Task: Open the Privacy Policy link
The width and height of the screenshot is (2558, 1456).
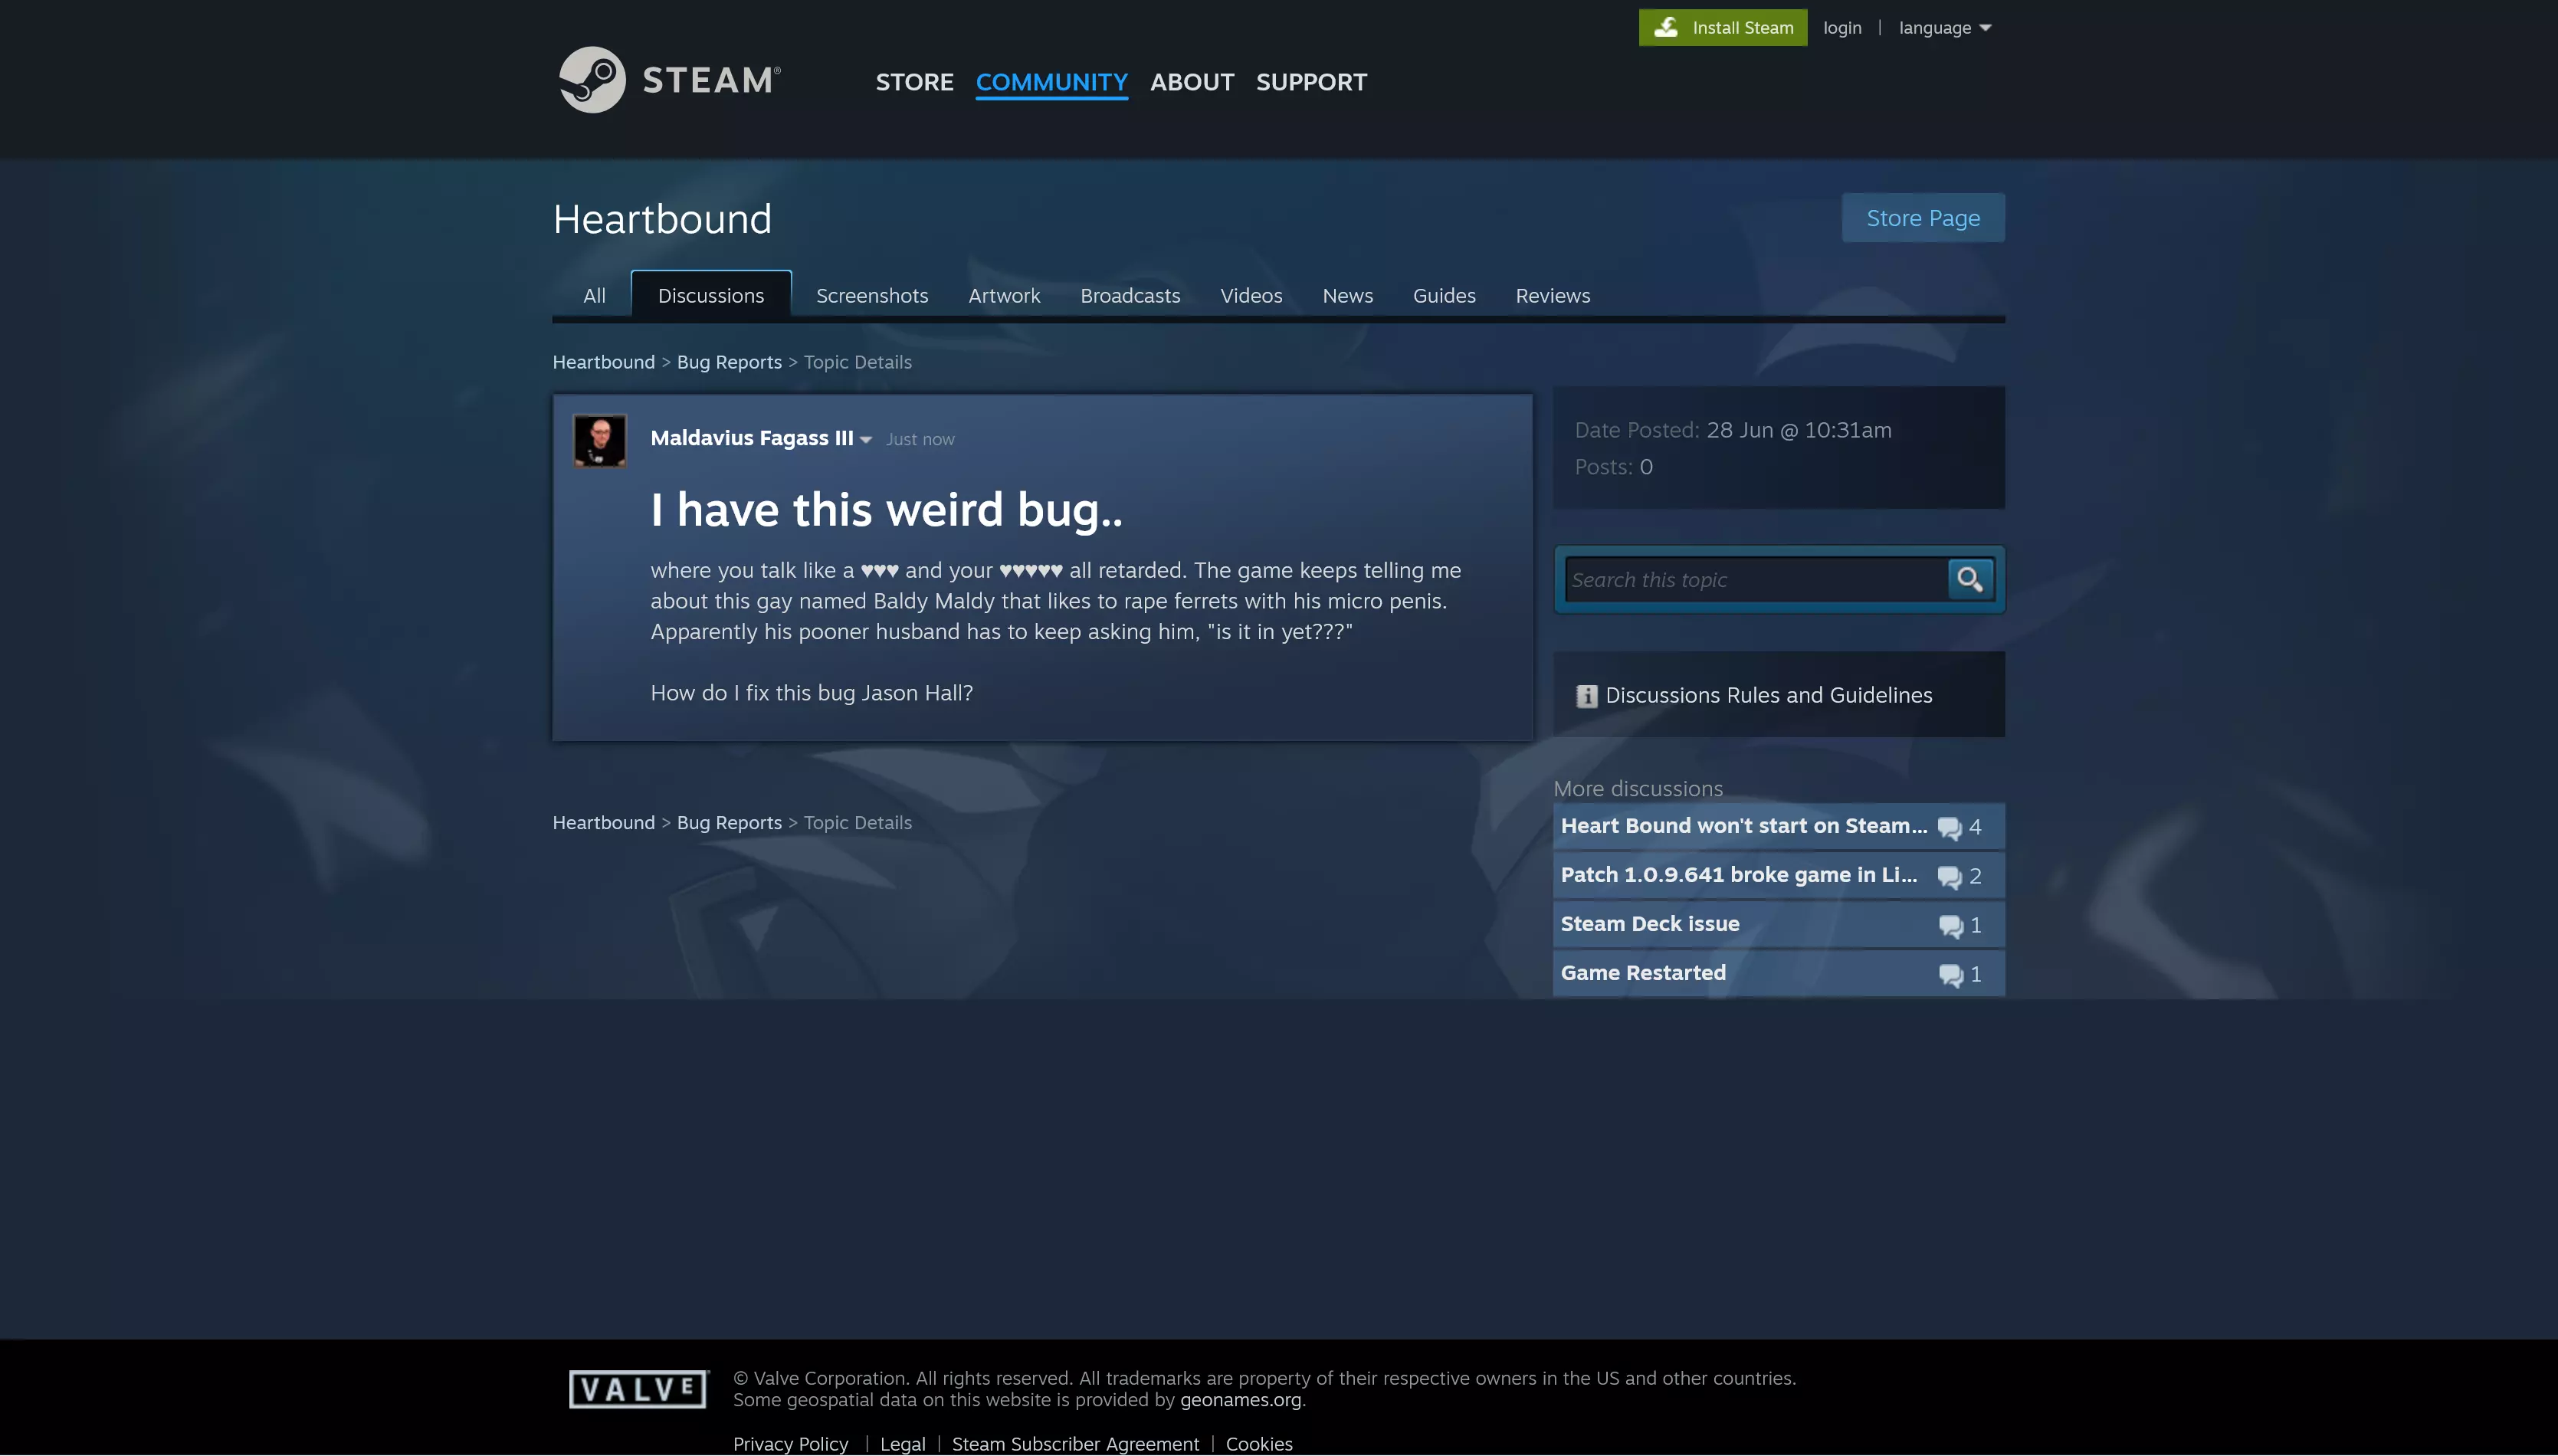Action: click(790, 1444)
